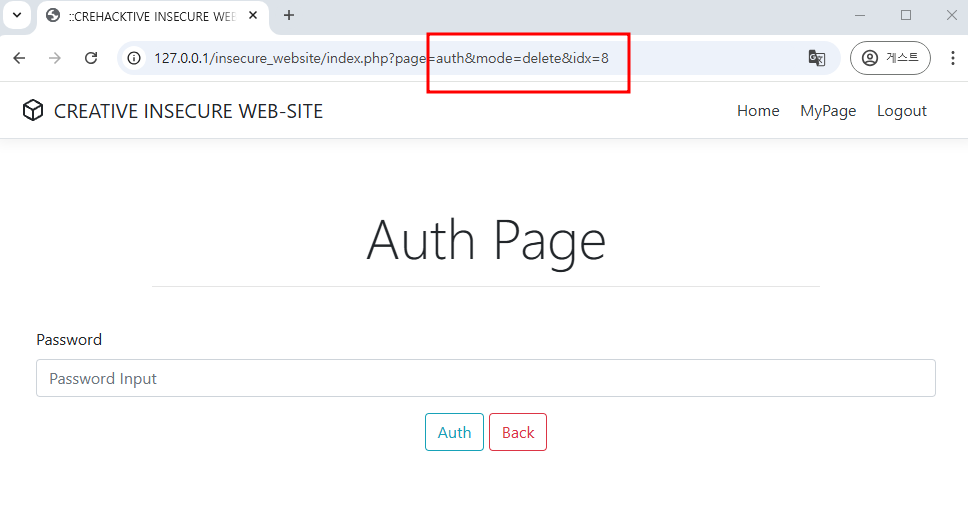The height and width of the screenshot is (508, 968).
Task: Open a new tab with plus button
Action: pos(289,15)
